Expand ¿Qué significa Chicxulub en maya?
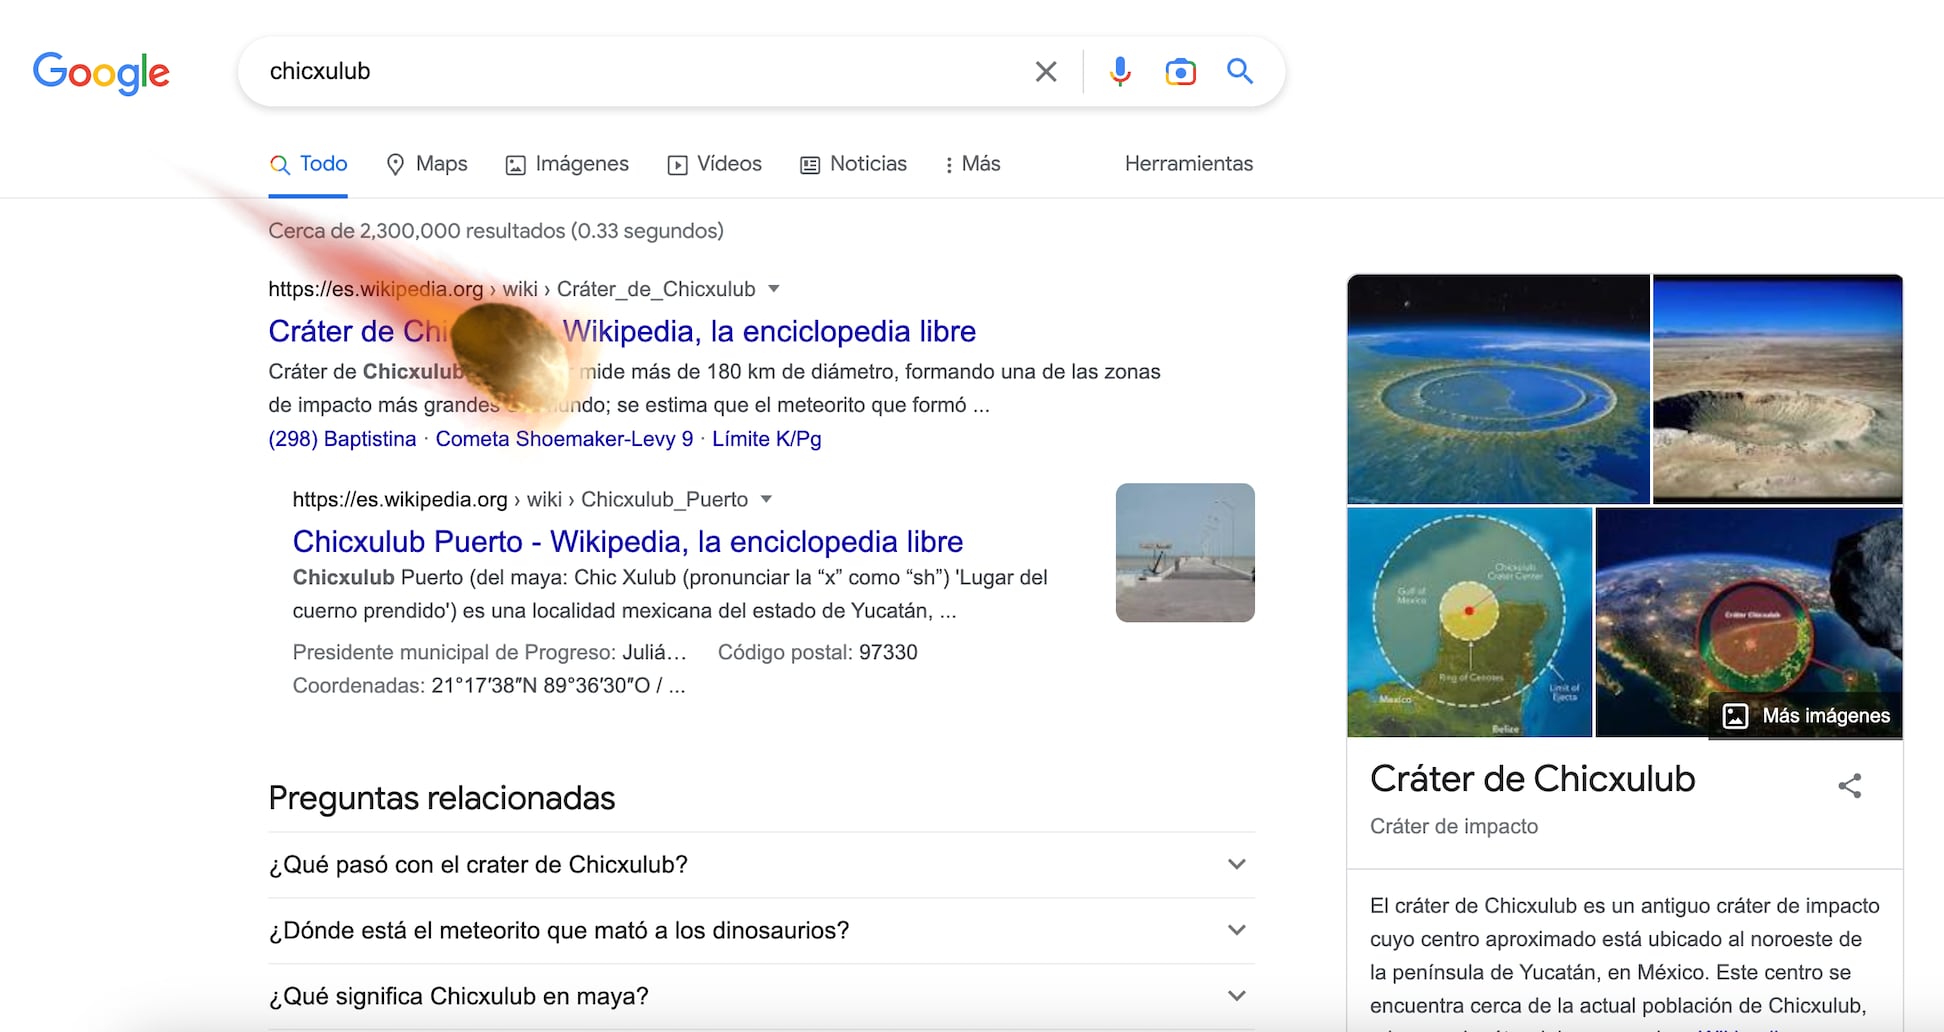The width and height of the screenshot is (1944, 1032). pos(1236,996)
